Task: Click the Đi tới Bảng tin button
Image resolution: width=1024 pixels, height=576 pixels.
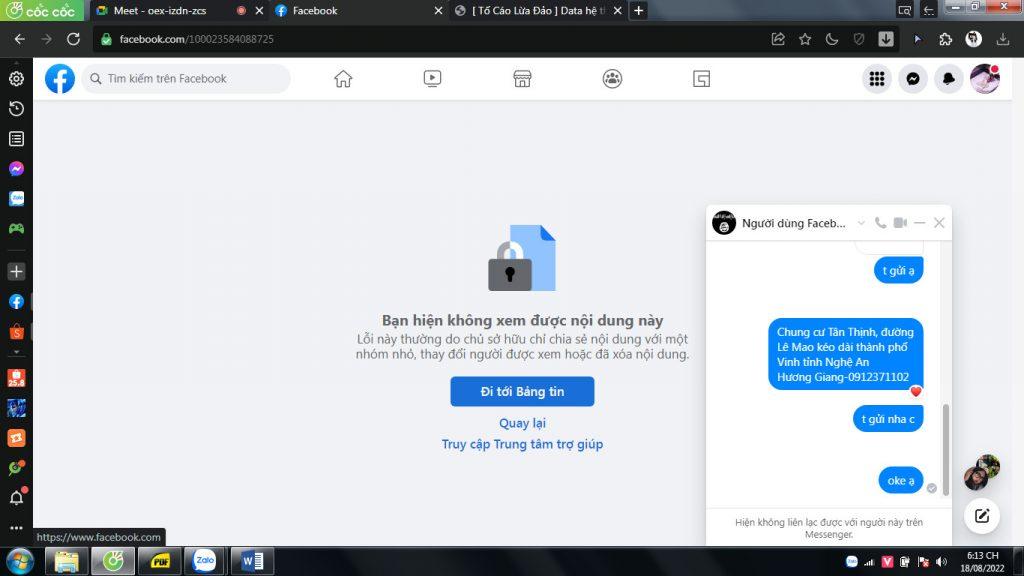Action: click(x=522, y=391)
